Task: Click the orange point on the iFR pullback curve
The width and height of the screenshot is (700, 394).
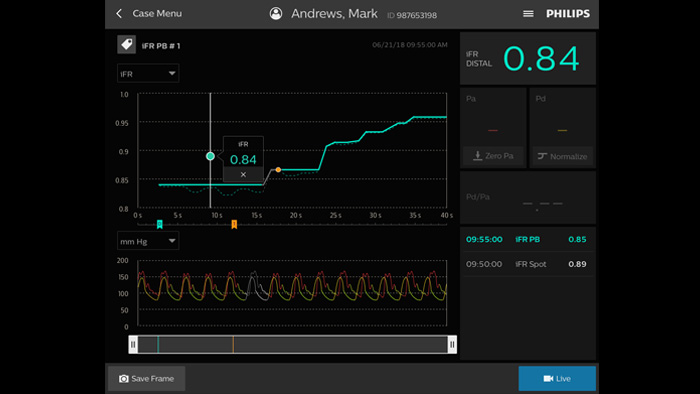Action: 278,170
